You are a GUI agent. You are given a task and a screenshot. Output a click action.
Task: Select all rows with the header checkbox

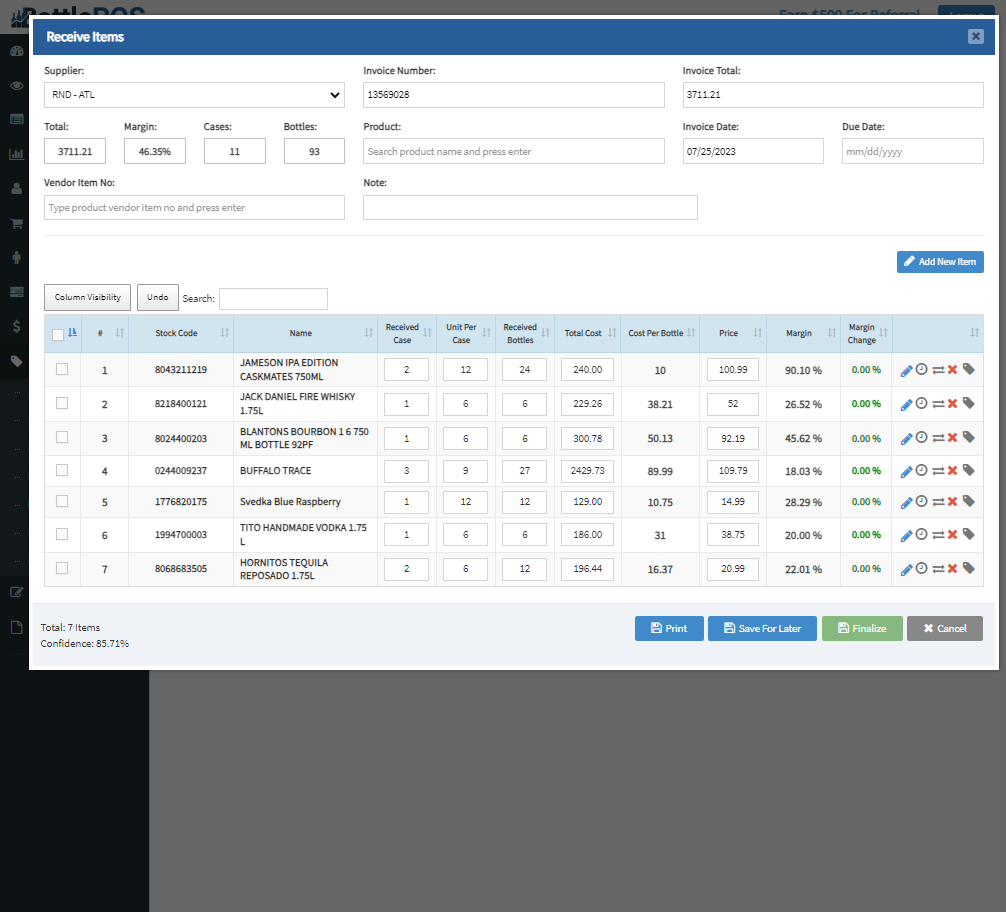(x=57, y=334)
